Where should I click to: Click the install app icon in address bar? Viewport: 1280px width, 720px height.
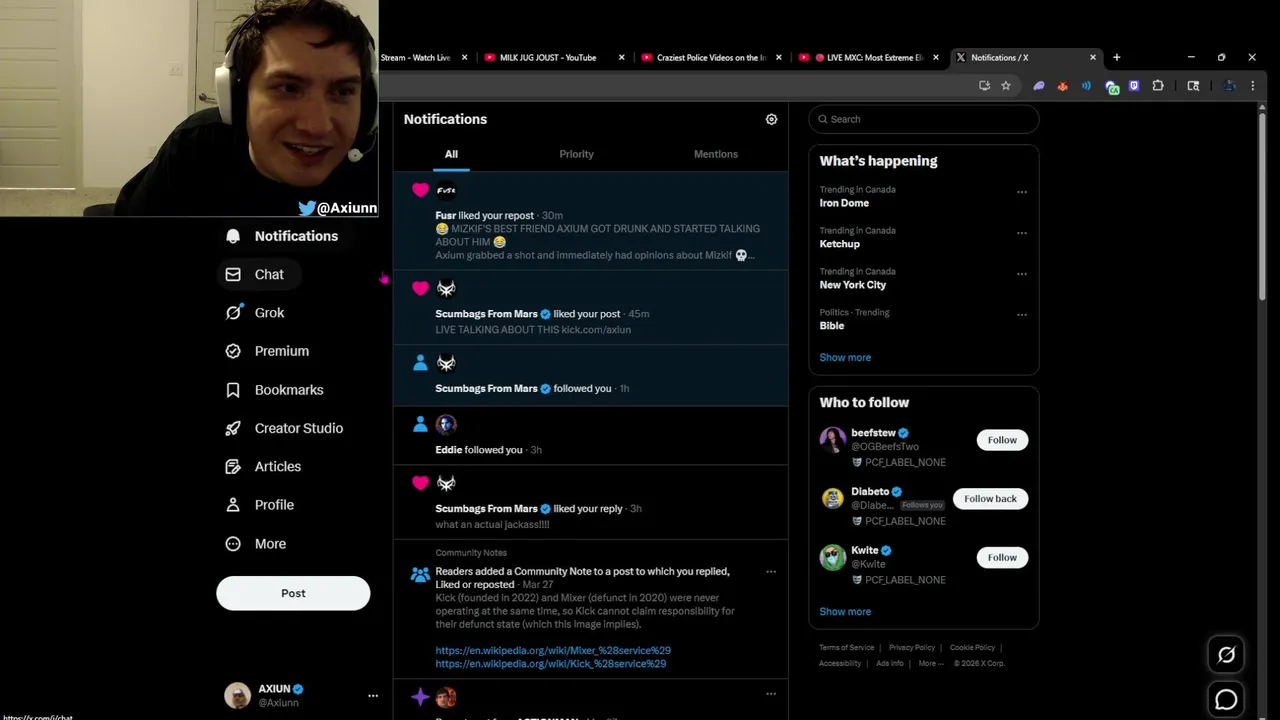click(x=984, y=86)
